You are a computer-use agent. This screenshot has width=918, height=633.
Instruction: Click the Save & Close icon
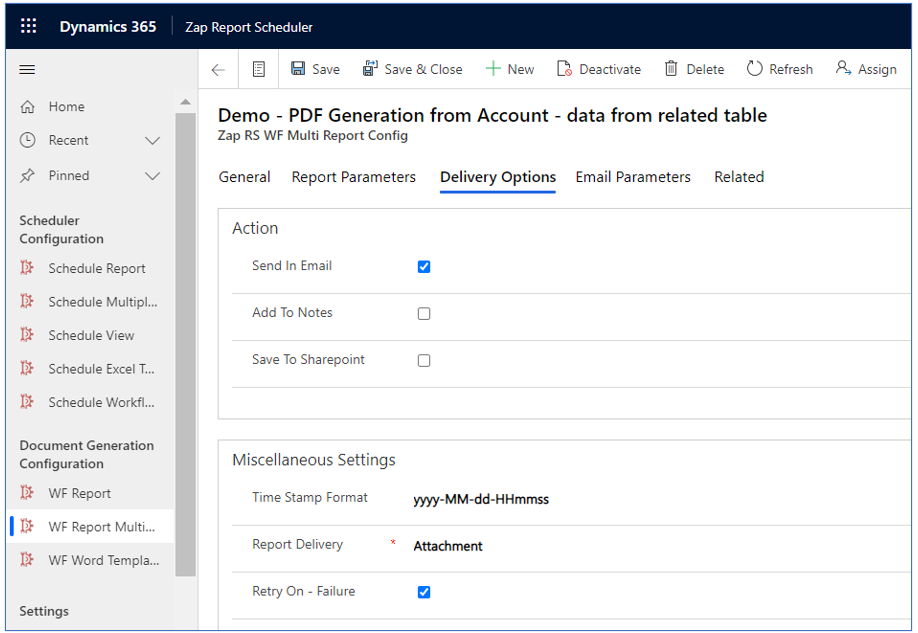coord(370,69)
